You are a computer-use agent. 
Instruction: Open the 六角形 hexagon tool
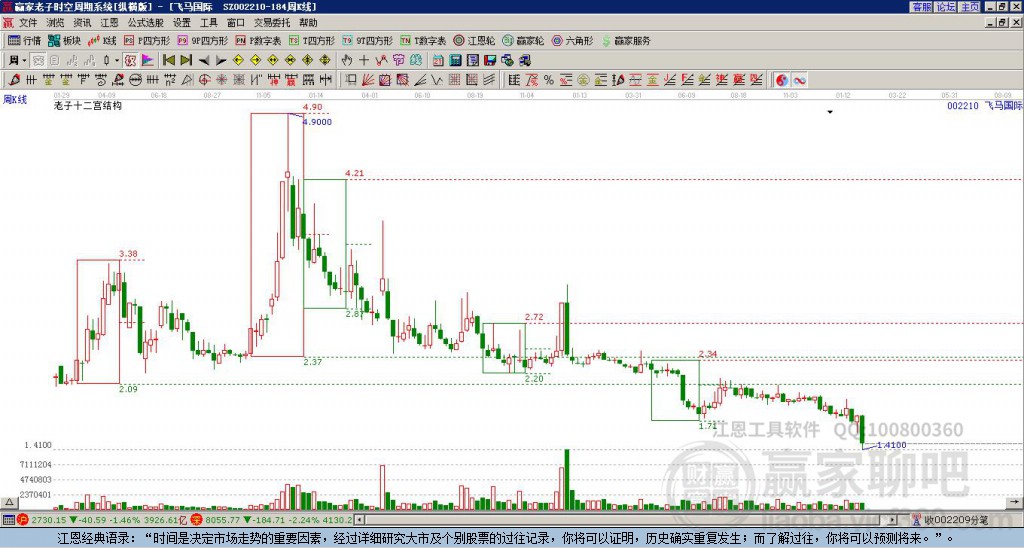(x=572, y=40)
